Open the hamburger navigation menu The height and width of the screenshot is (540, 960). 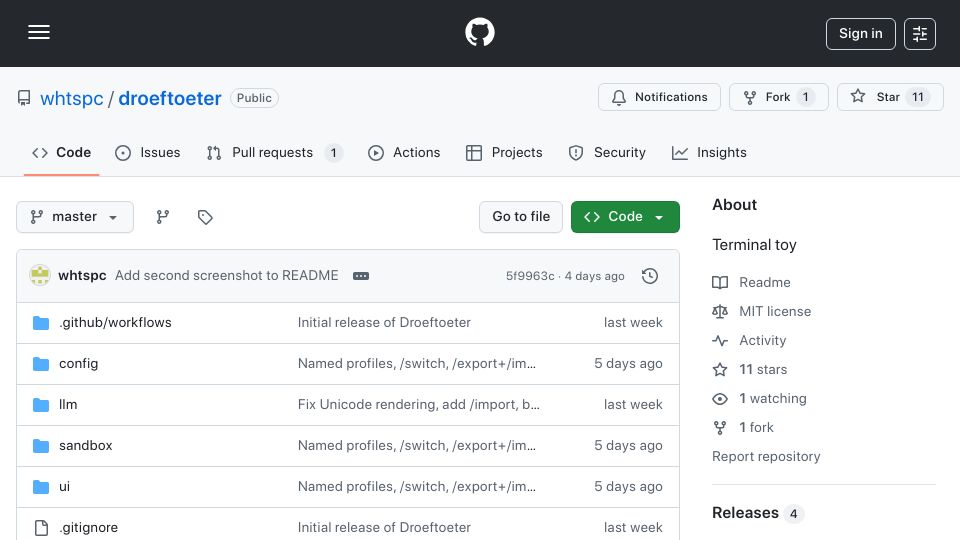[x=39, y=32]
